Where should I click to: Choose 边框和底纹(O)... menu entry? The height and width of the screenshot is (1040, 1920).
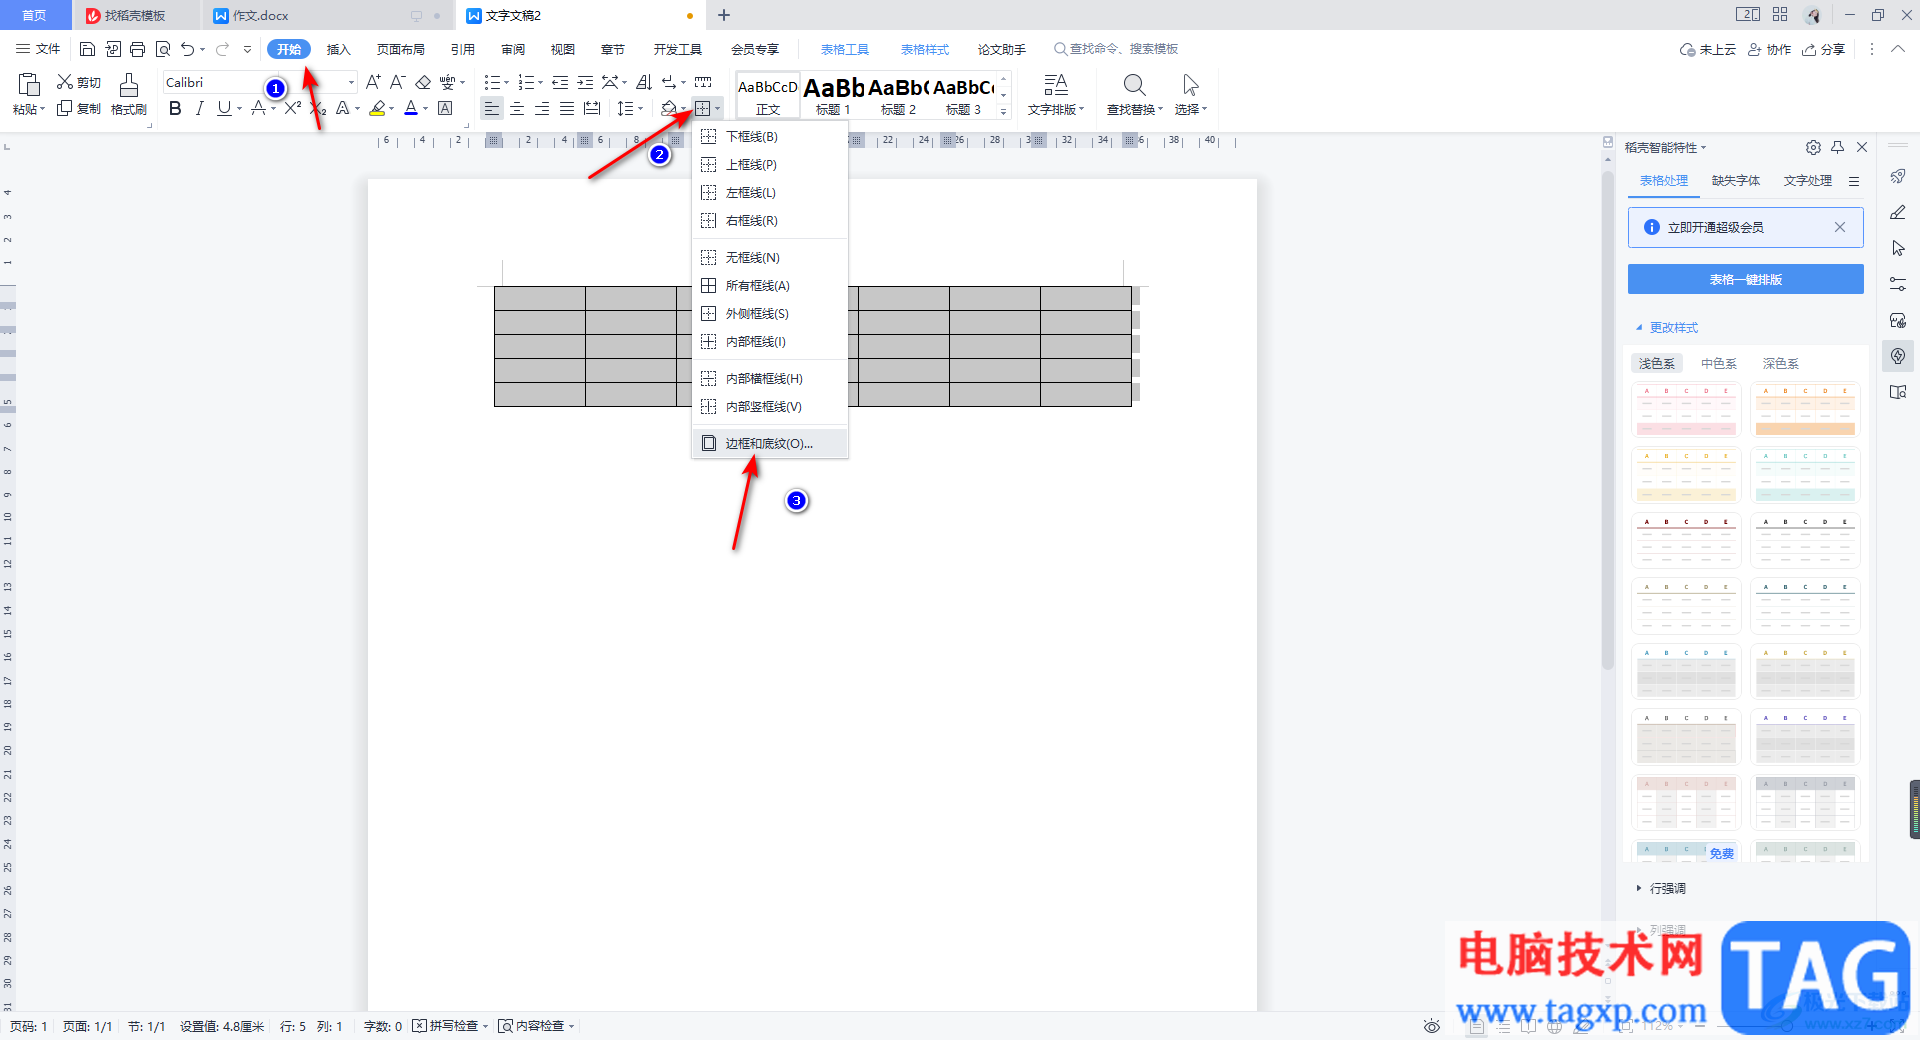[770, 443]
